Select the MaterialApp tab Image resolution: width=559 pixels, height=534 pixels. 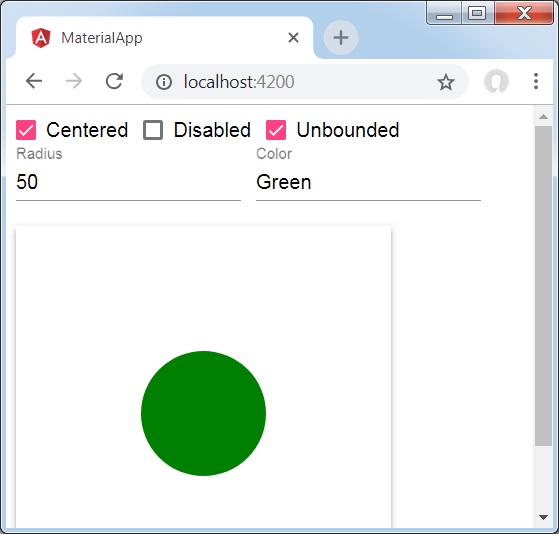(x=164, y=37)
